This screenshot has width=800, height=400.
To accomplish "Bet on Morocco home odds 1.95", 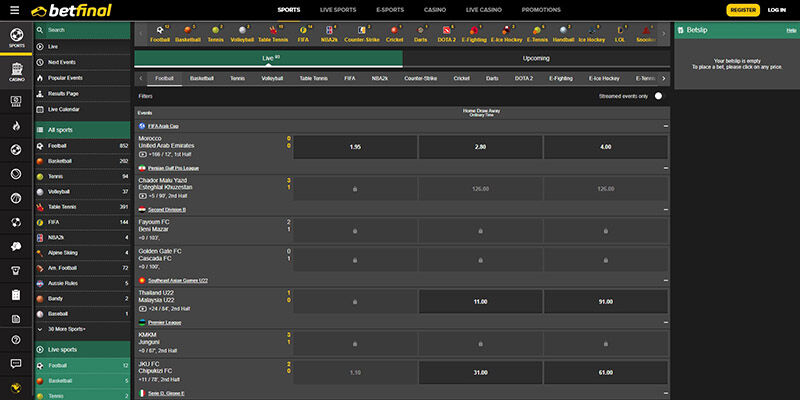I will point(355,147).
